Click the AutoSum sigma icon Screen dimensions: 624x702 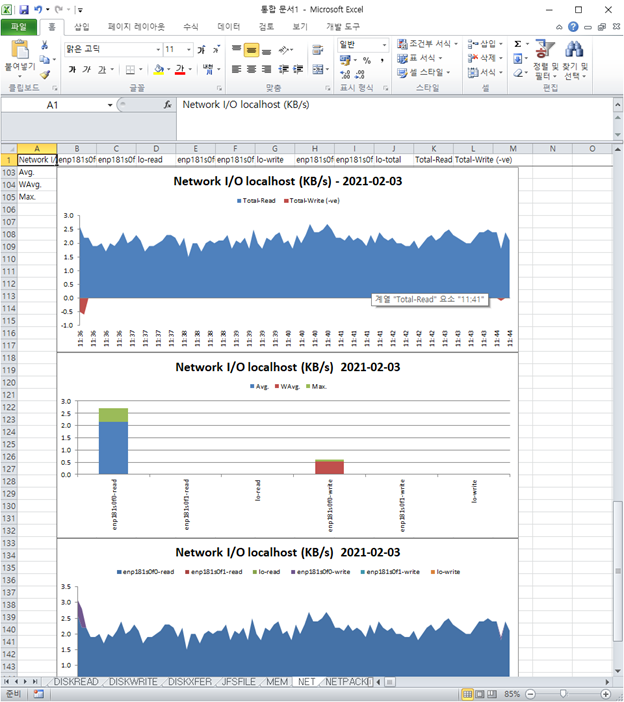518,44
